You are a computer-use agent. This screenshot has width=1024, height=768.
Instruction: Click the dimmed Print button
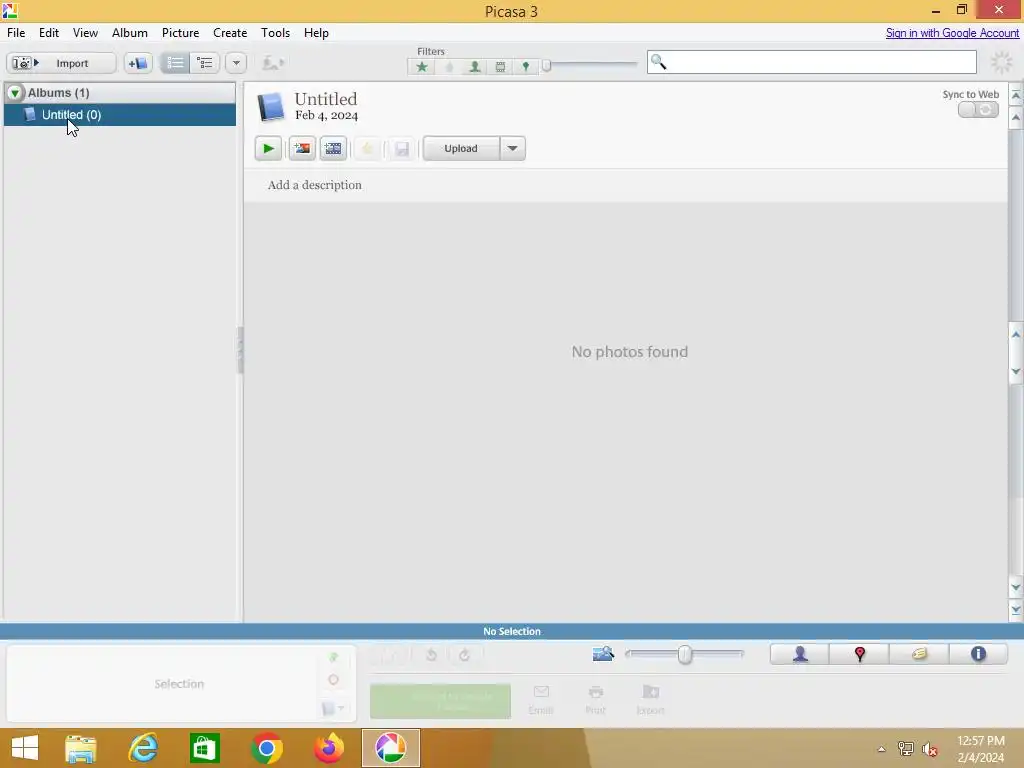[x=596, y=699]
